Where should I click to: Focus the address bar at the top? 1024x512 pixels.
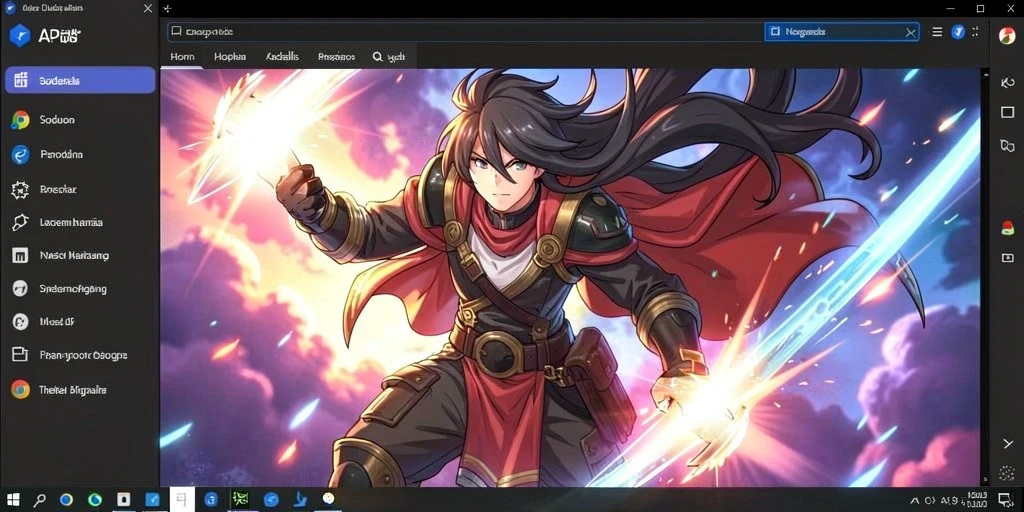click(x=465, y=32)
